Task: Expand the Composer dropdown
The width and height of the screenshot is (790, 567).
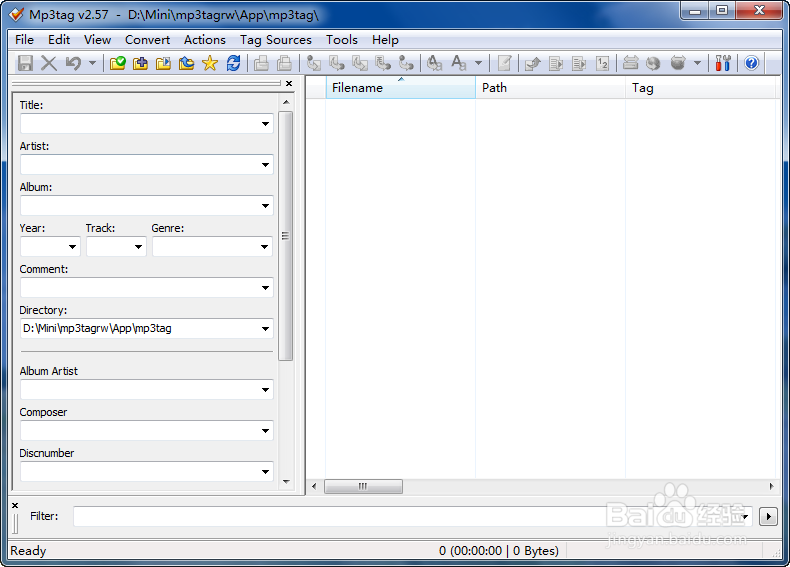Action: (x=265, y=431)
